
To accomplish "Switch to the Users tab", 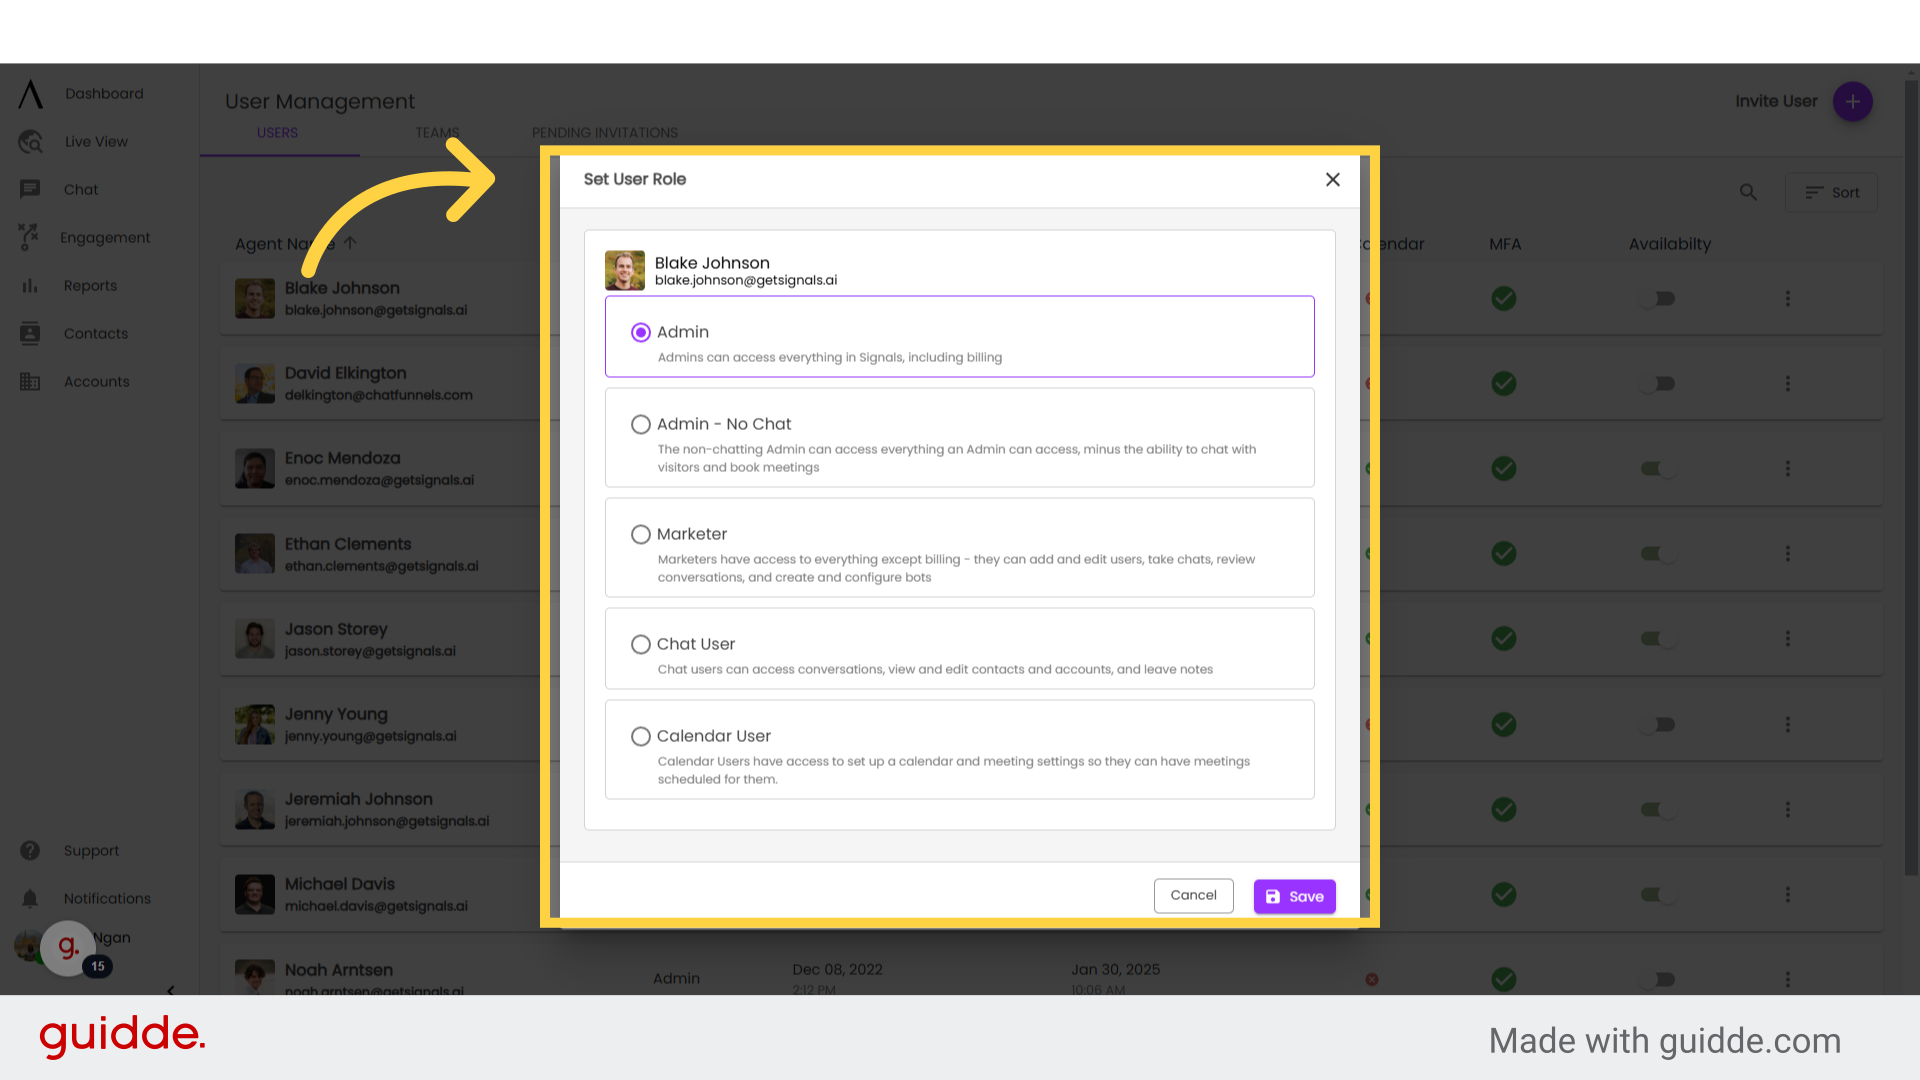I will [277, 132].
